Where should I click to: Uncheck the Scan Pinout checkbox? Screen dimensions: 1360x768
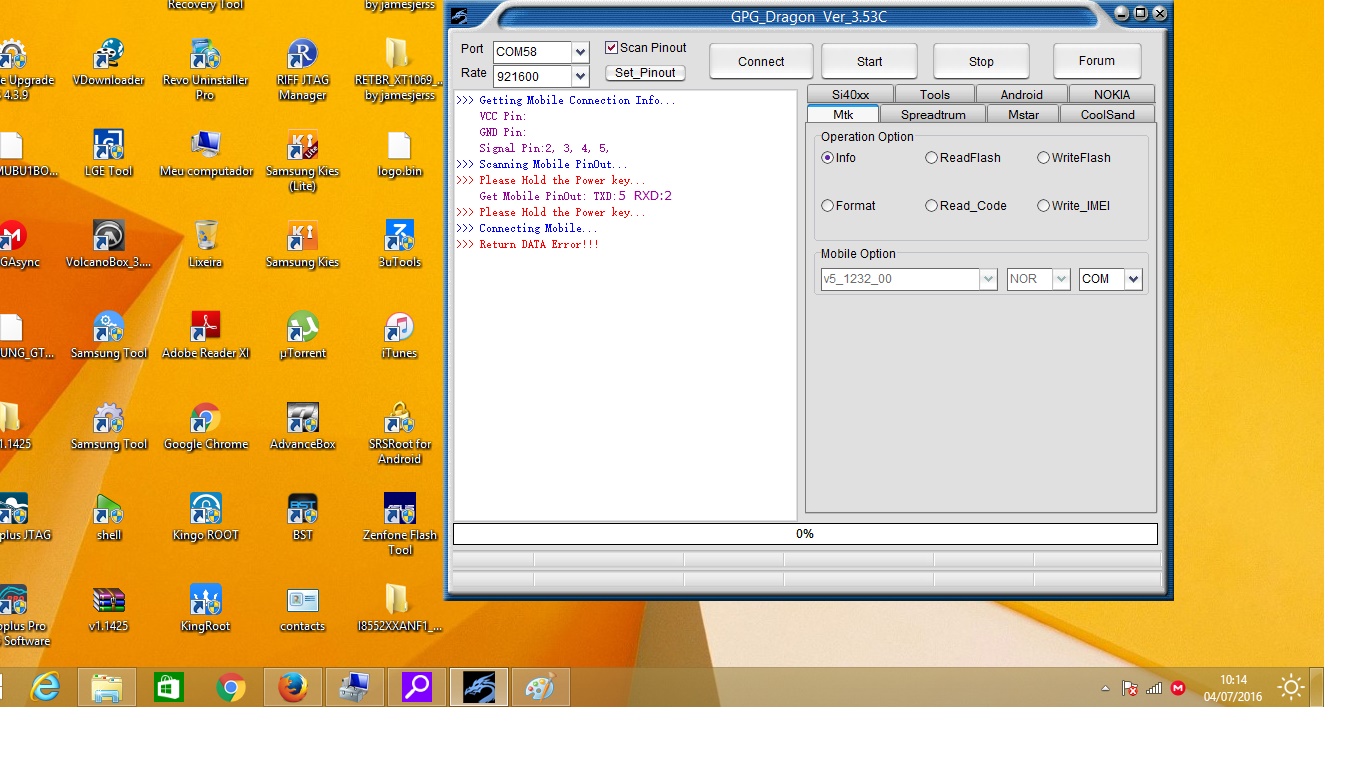pyautogui.click(x=611, y=48)
